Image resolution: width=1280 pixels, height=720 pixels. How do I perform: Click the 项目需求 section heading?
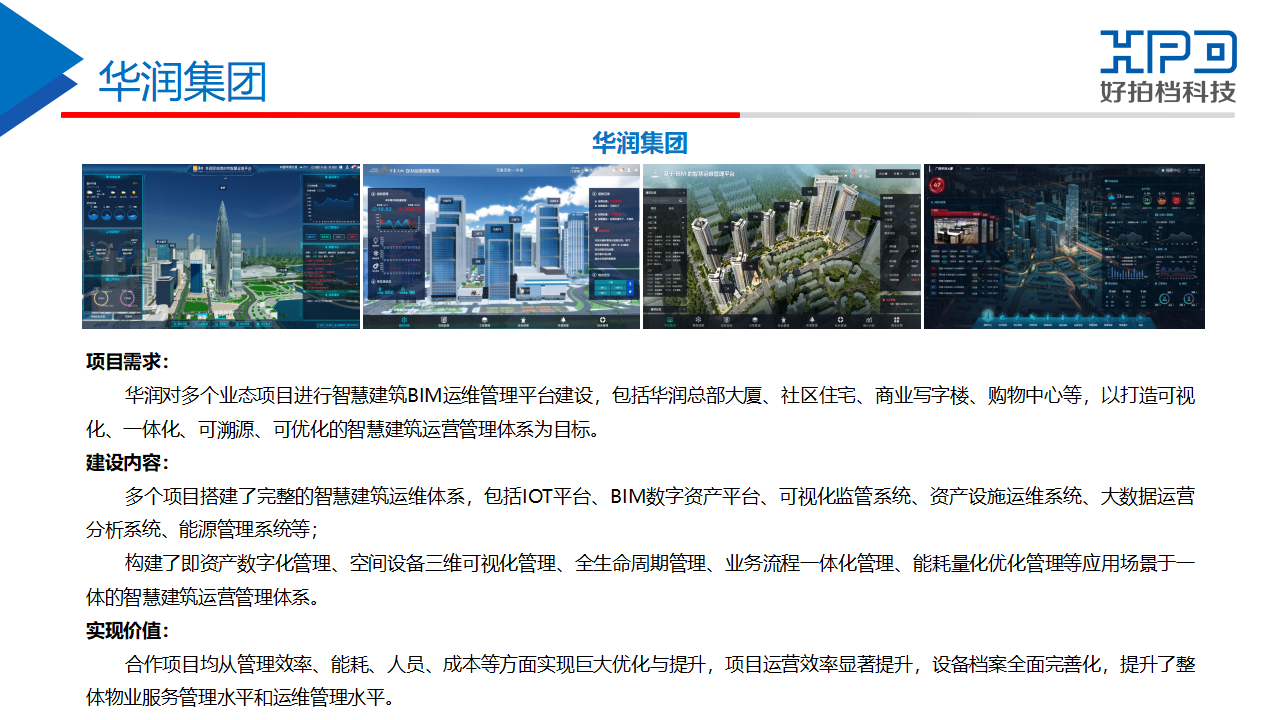(127, 362)
